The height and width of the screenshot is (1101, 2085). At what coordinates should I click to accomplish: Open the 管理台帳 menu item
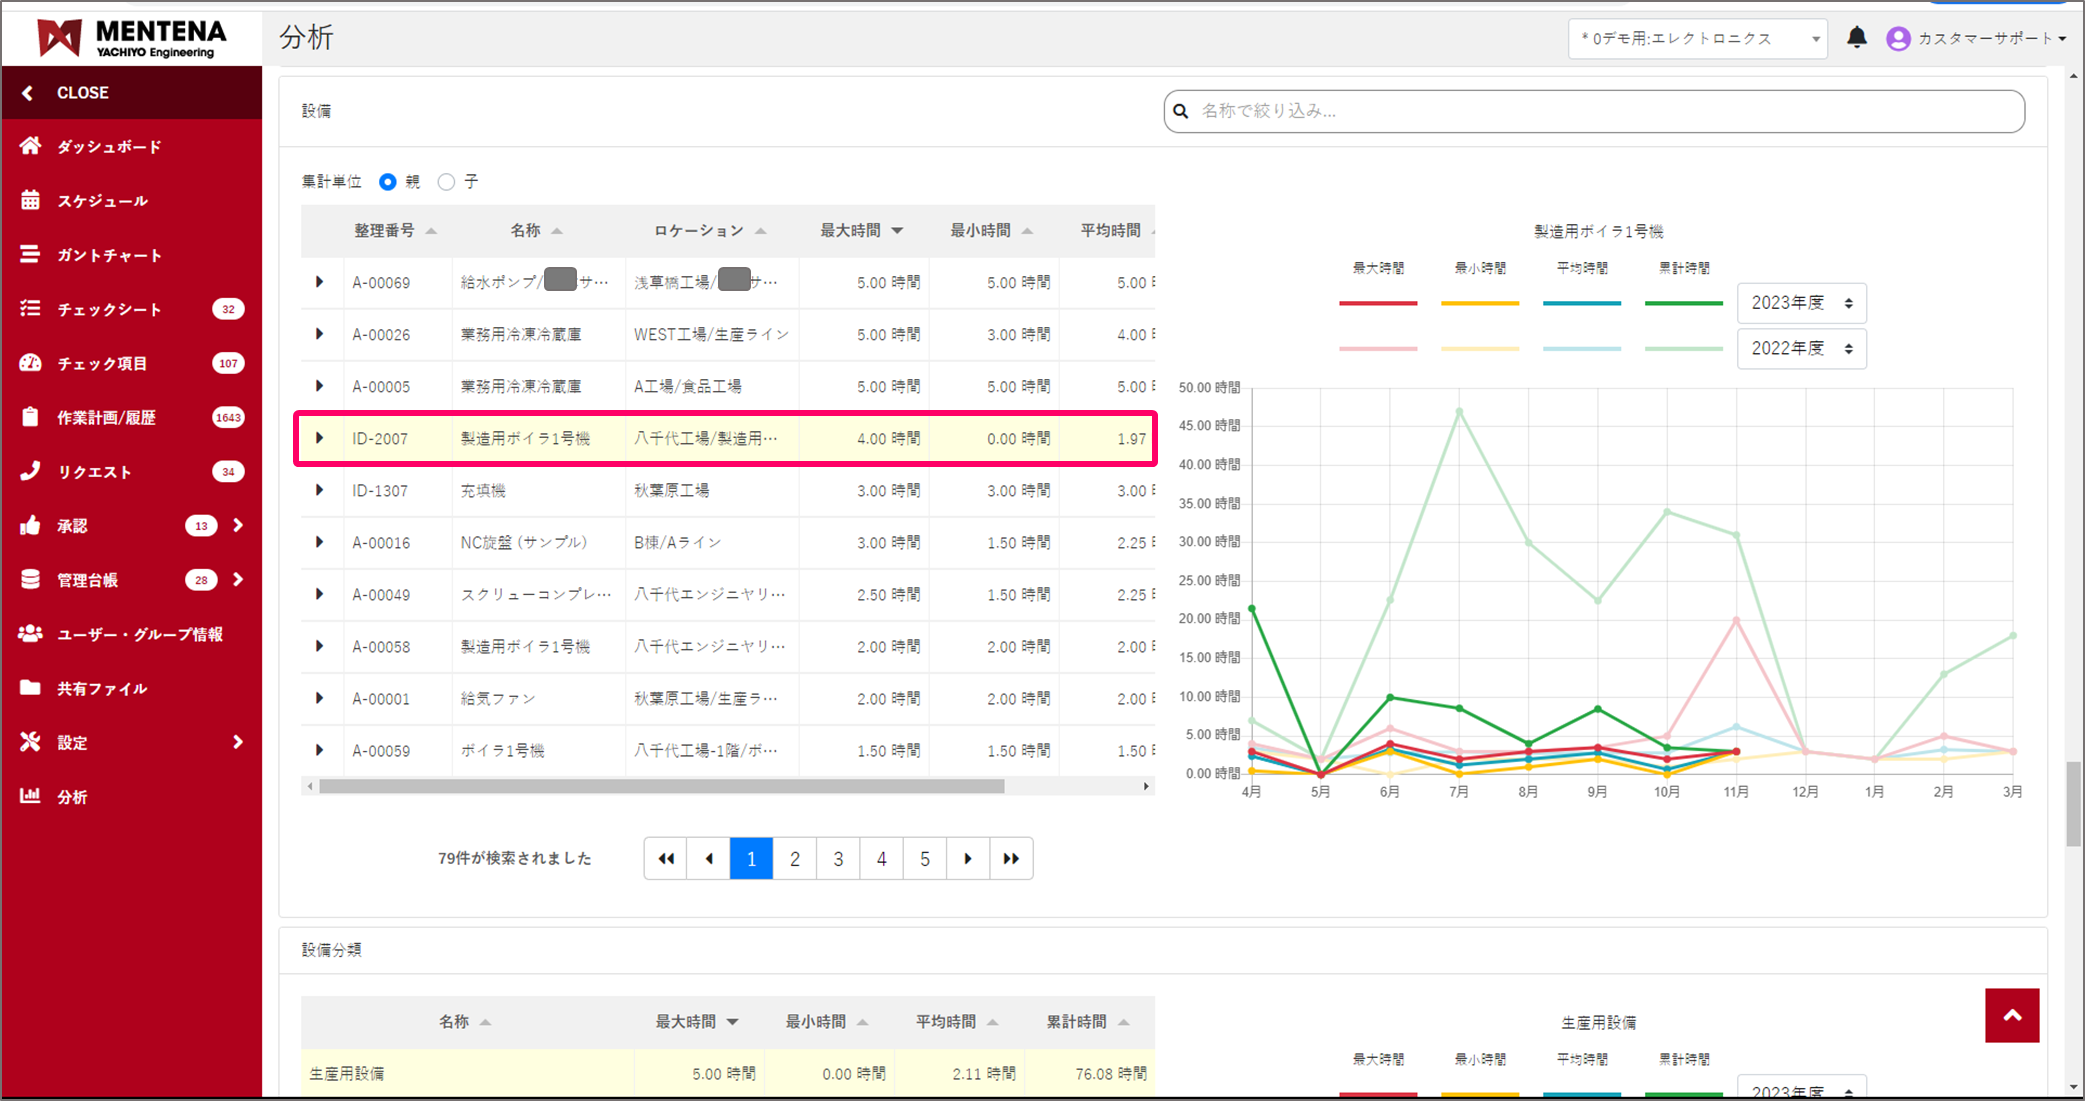[x=87, y=580]
